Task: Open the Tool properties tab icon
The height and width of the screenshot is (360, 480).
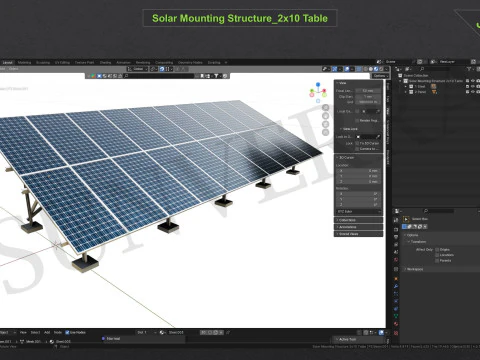Action: [x=396, y=220]
